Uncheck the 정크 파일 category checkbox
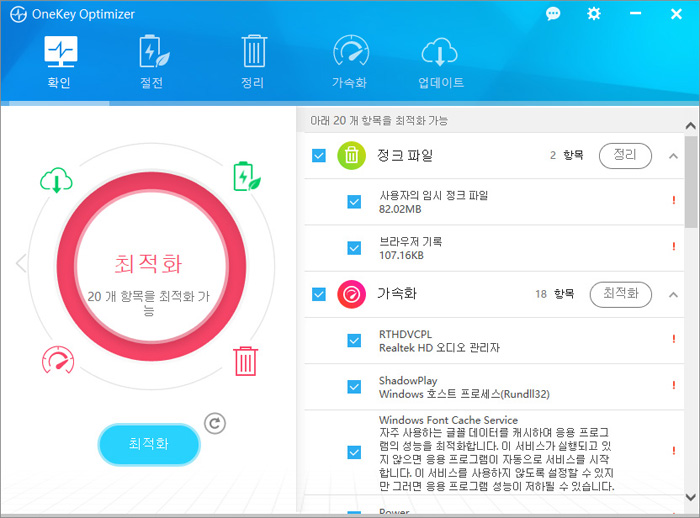 click(x=319, y=155)
